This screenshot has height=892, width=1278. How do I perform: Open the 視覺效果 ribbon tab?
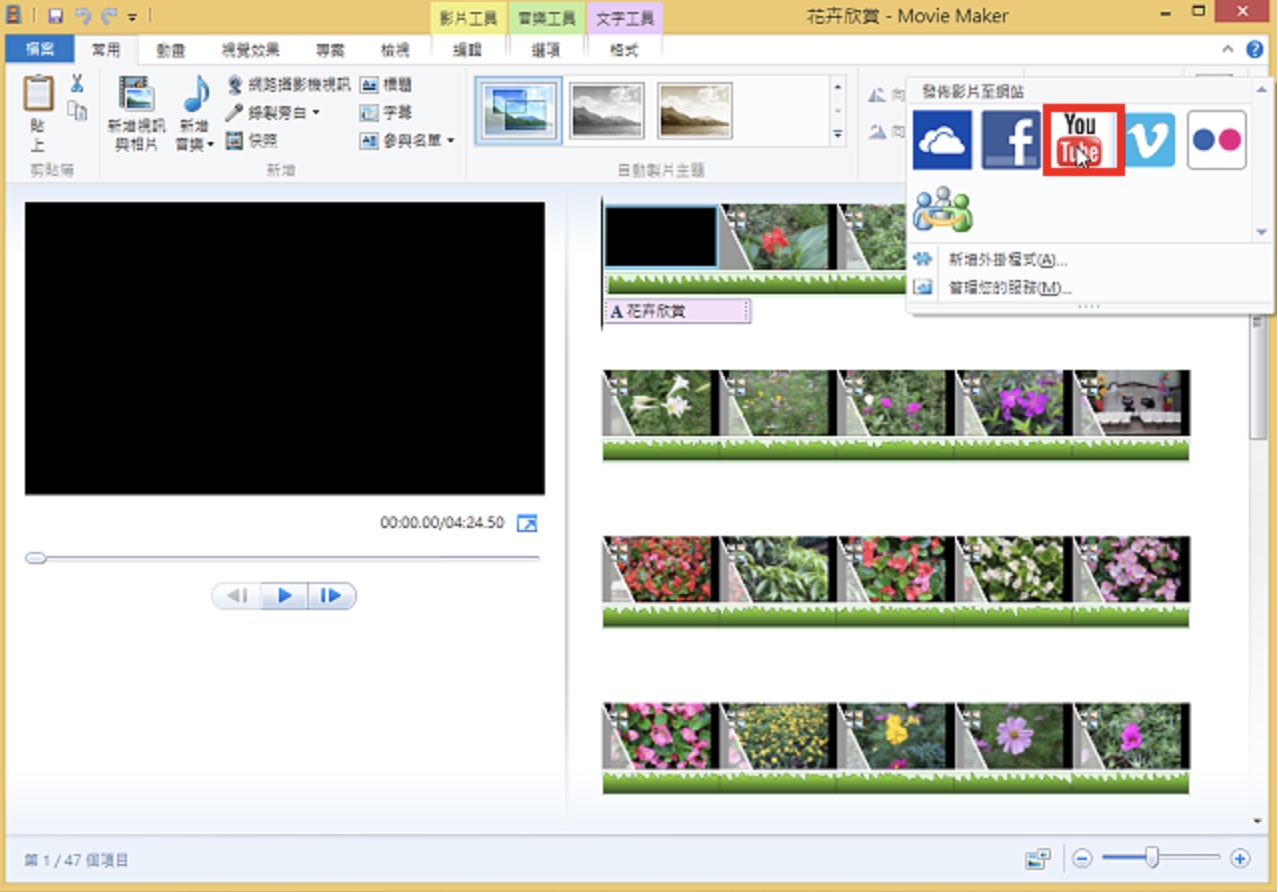250,49
